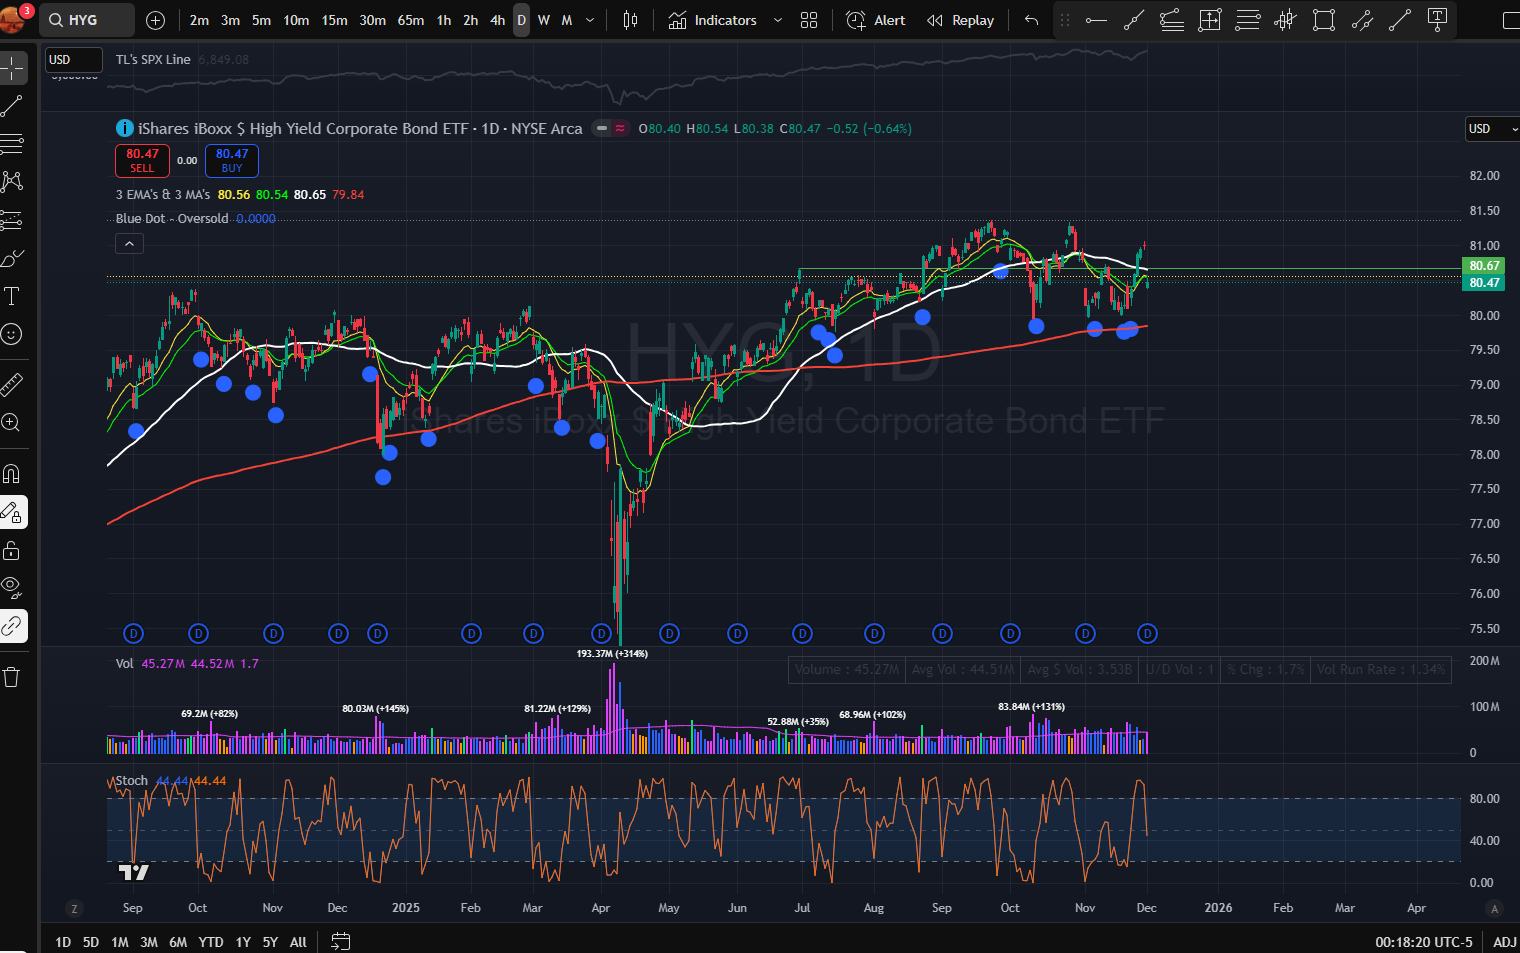Select the W weekly timeframe
Viewport: 1520px width, 953px height.
coord(544,20)
